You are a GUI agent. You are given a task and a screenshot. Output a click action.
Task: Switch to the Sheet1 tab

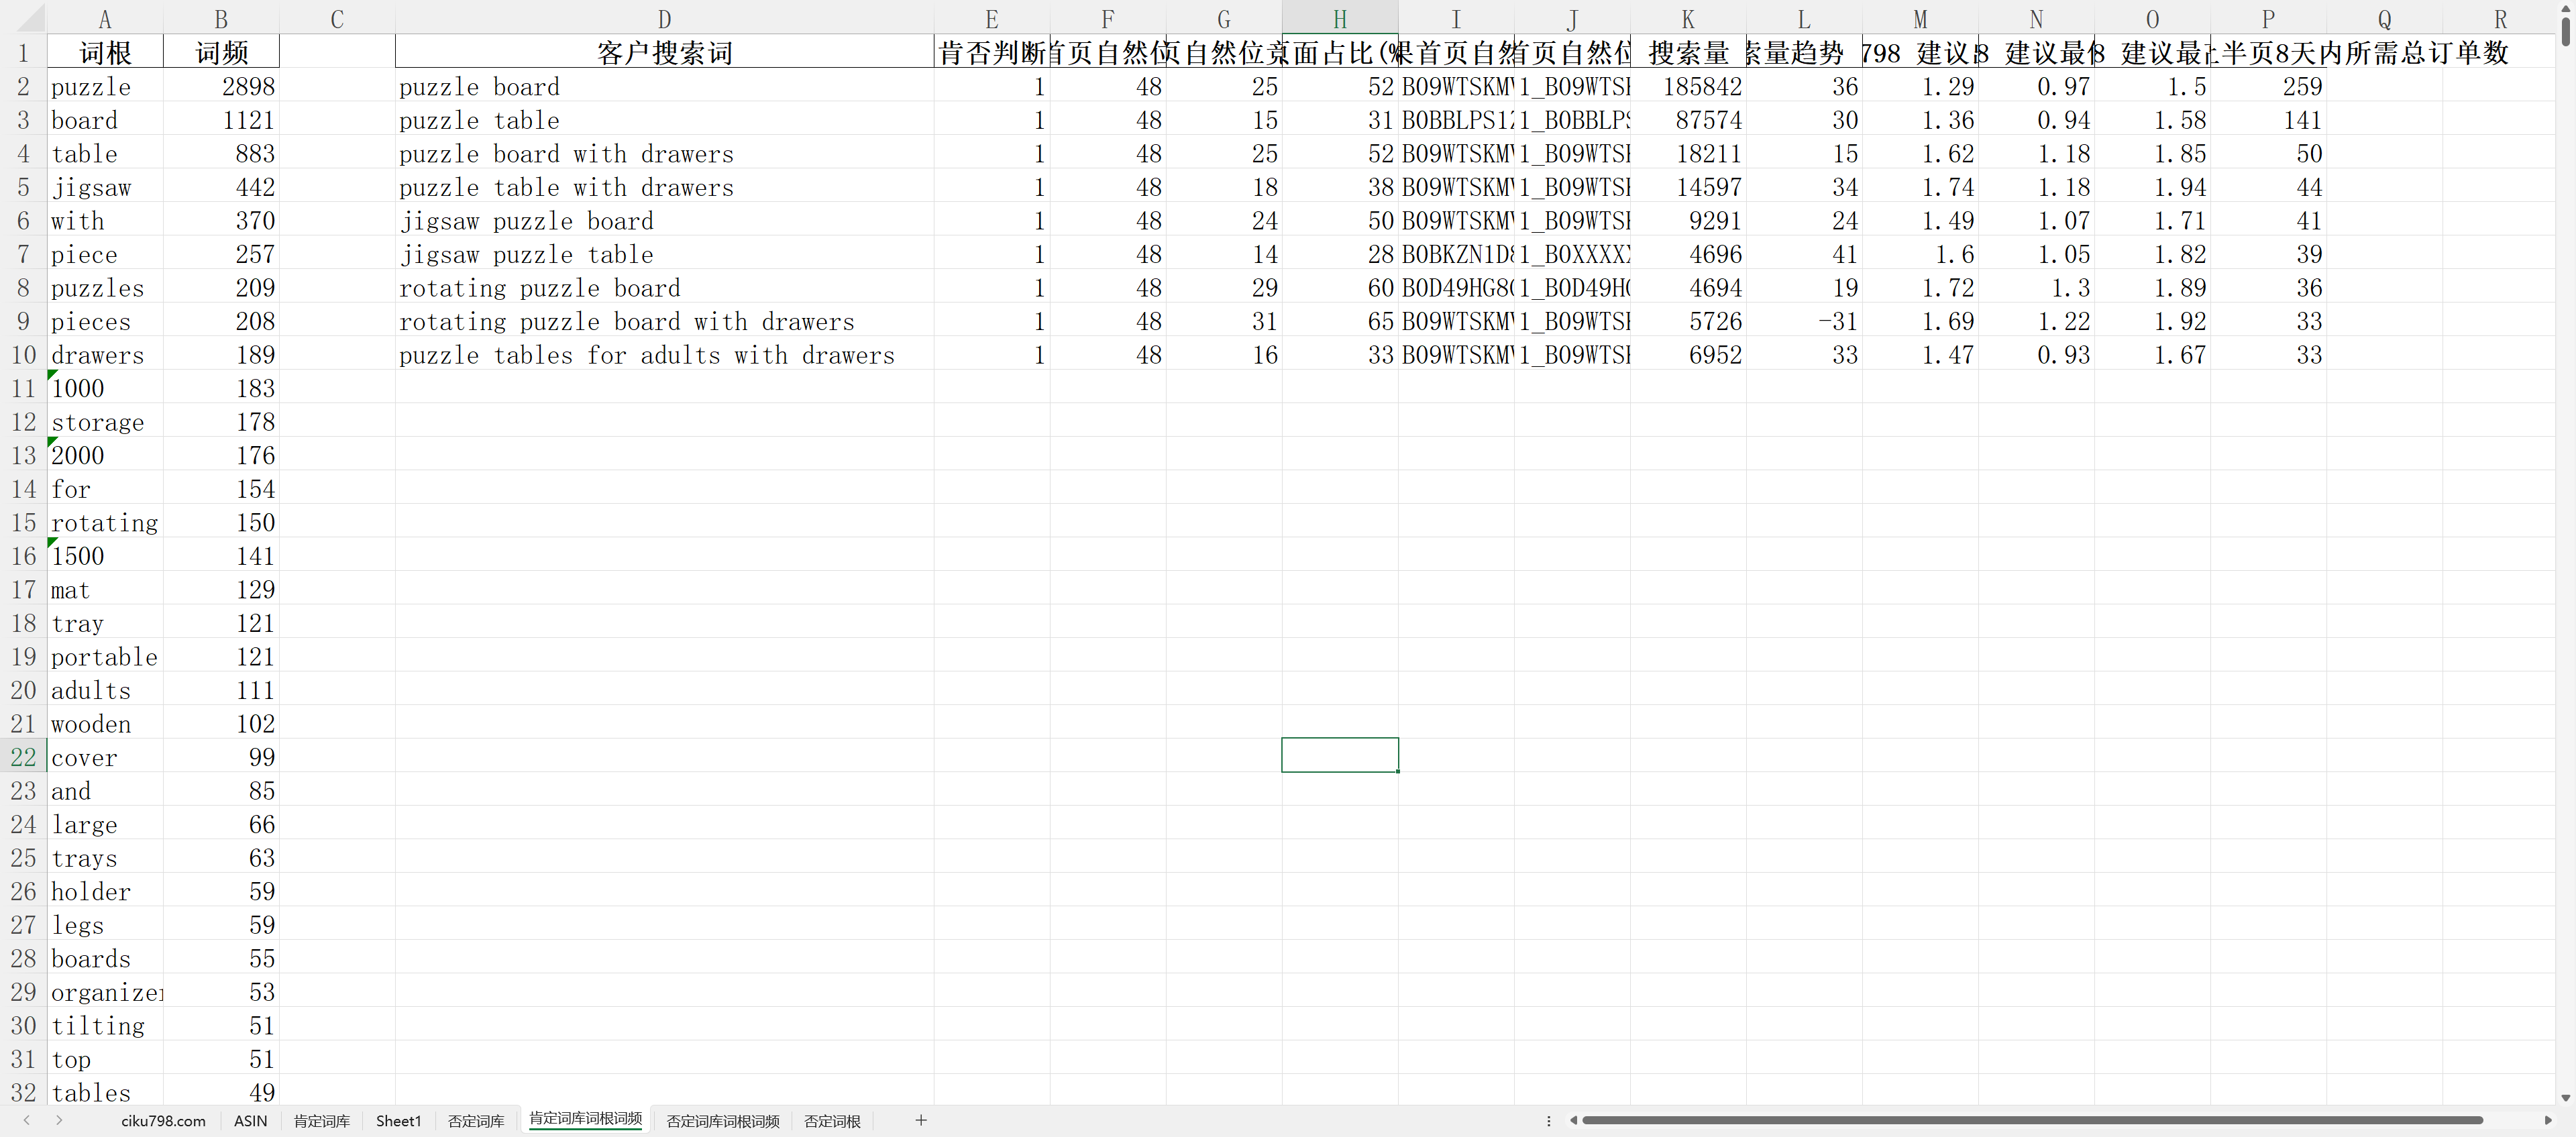point(398,1121)
